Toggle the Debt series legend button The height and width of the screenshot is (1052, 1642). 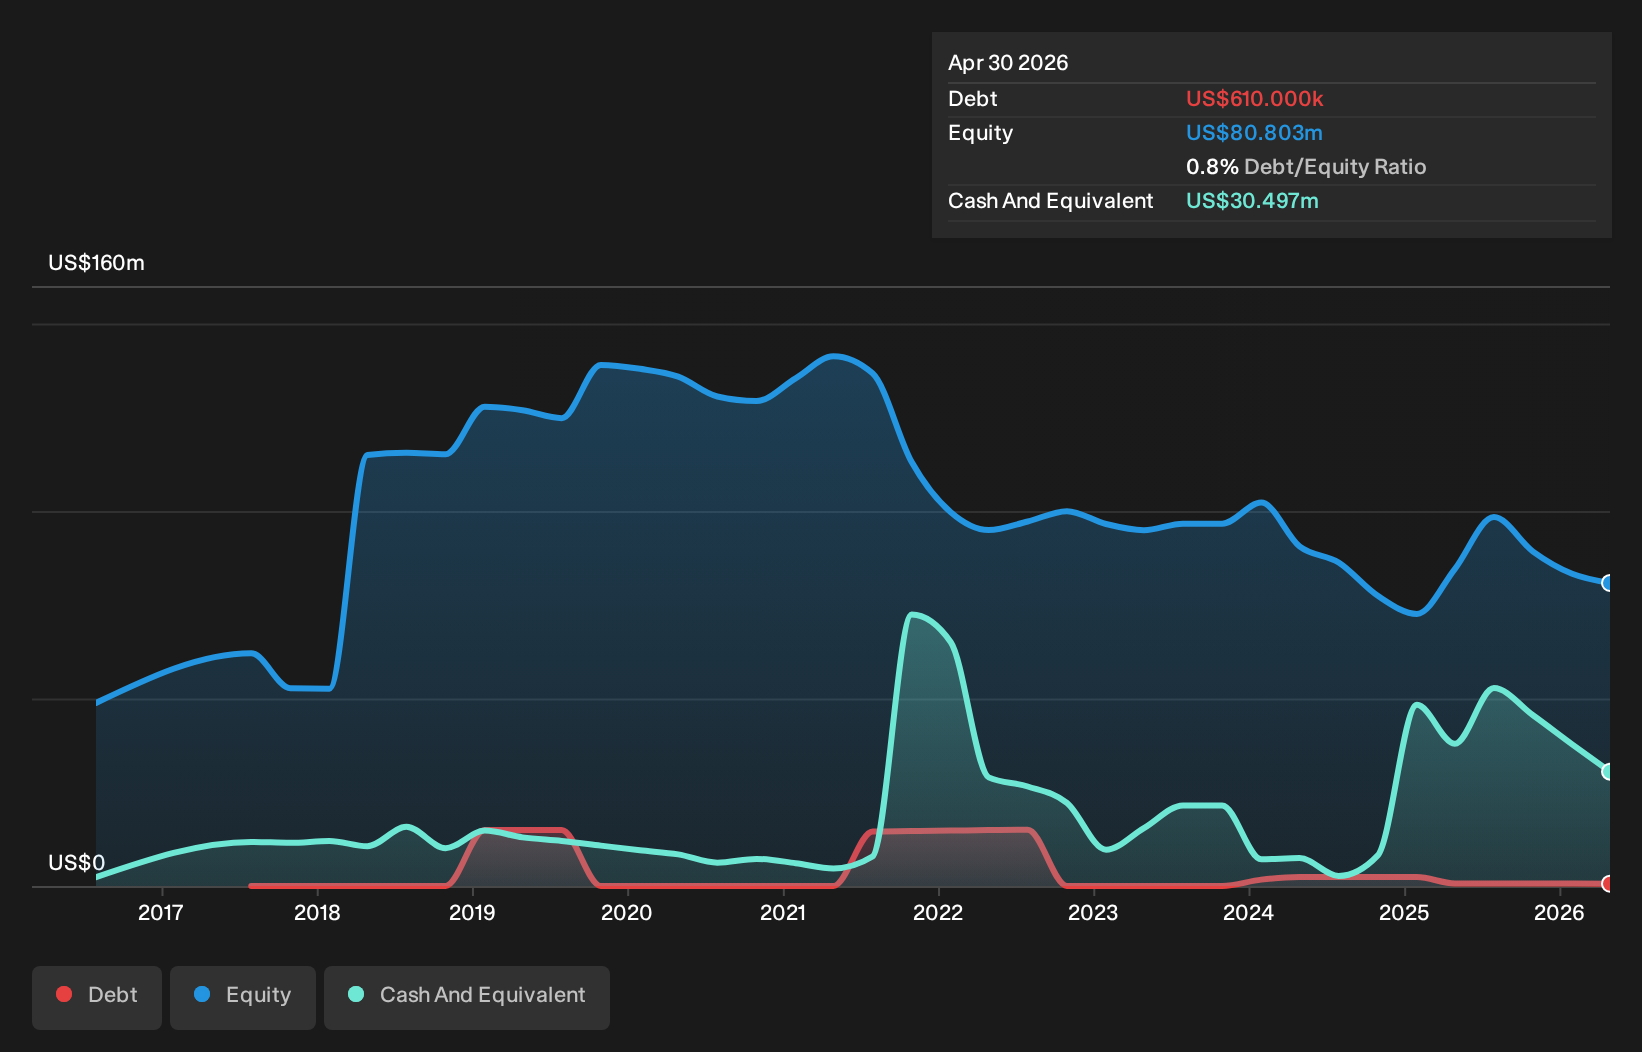(97, 997)
